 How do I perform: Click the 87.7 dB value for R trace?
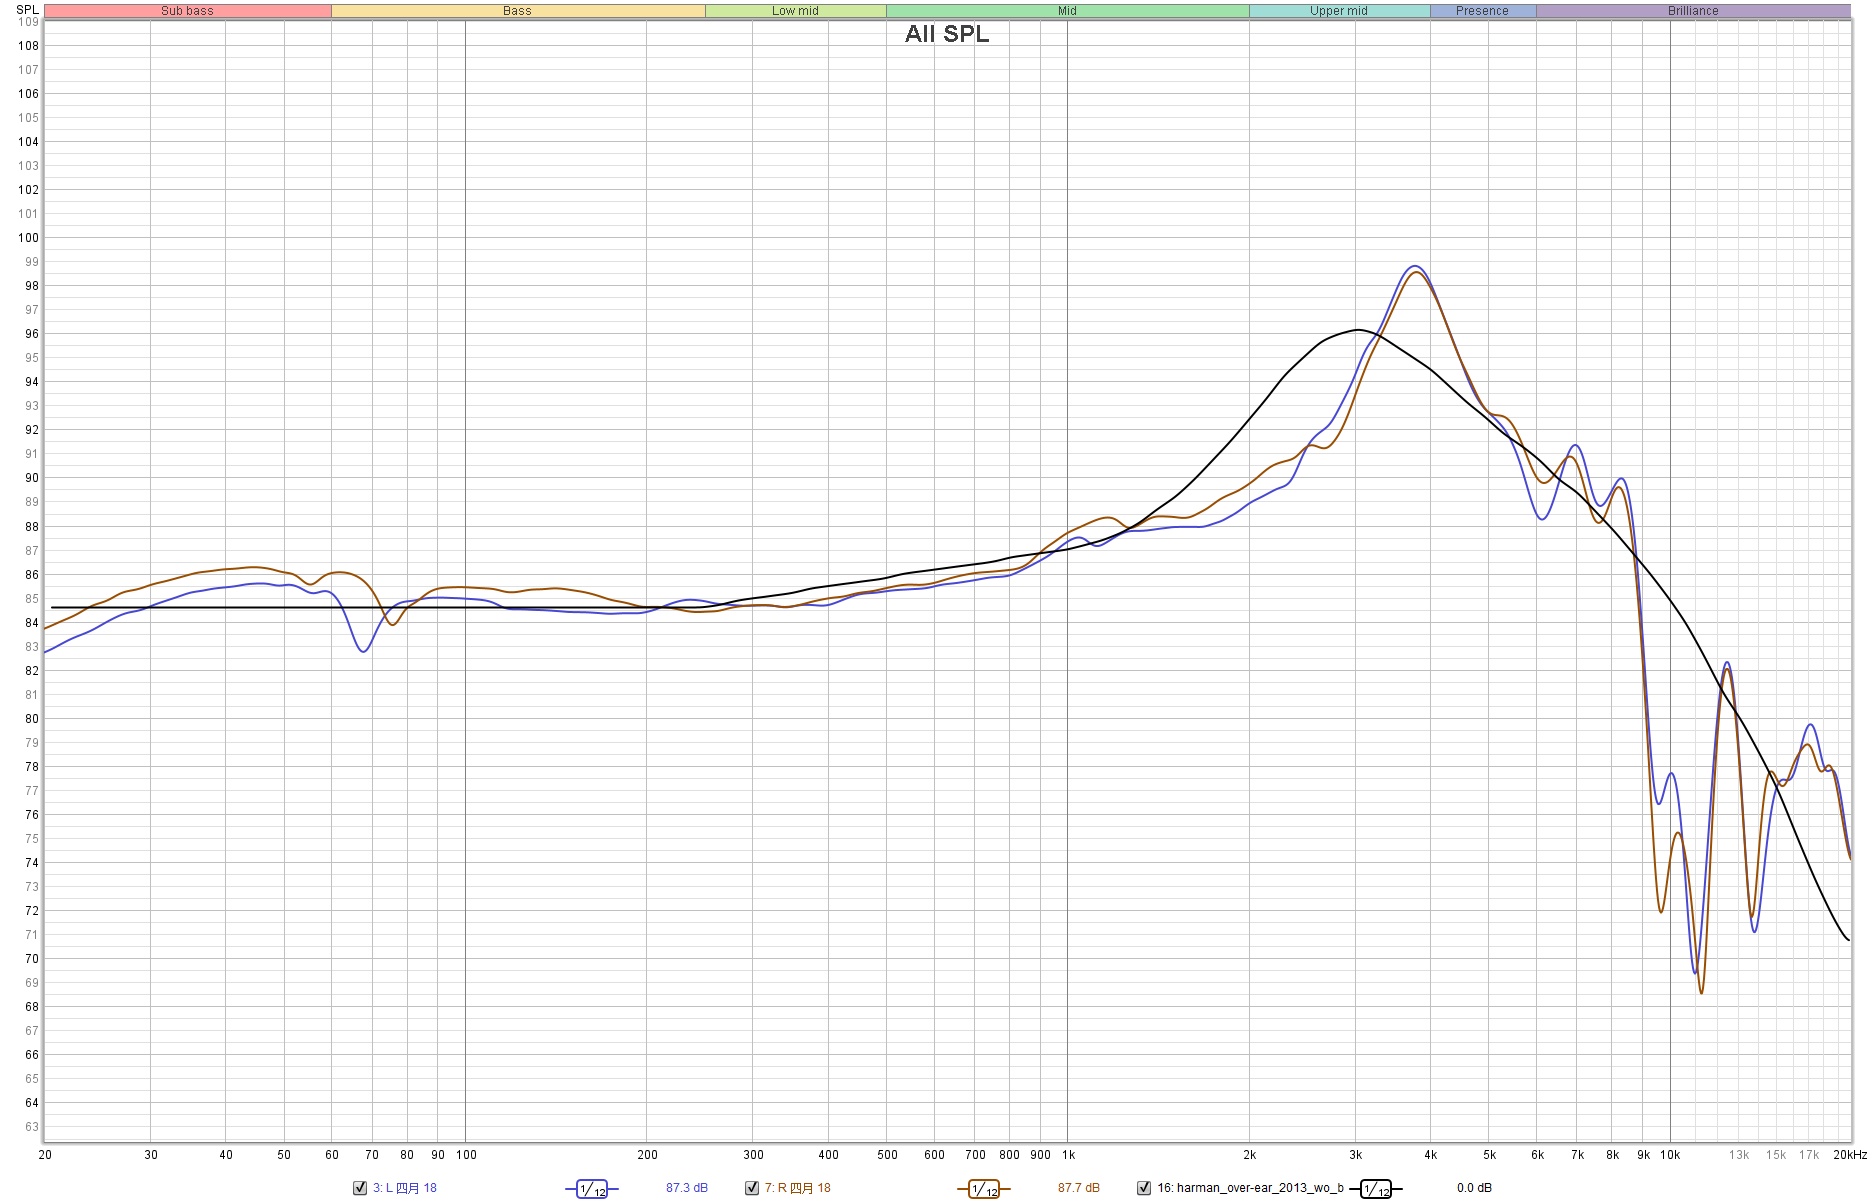click(x=1078, y=1188)
